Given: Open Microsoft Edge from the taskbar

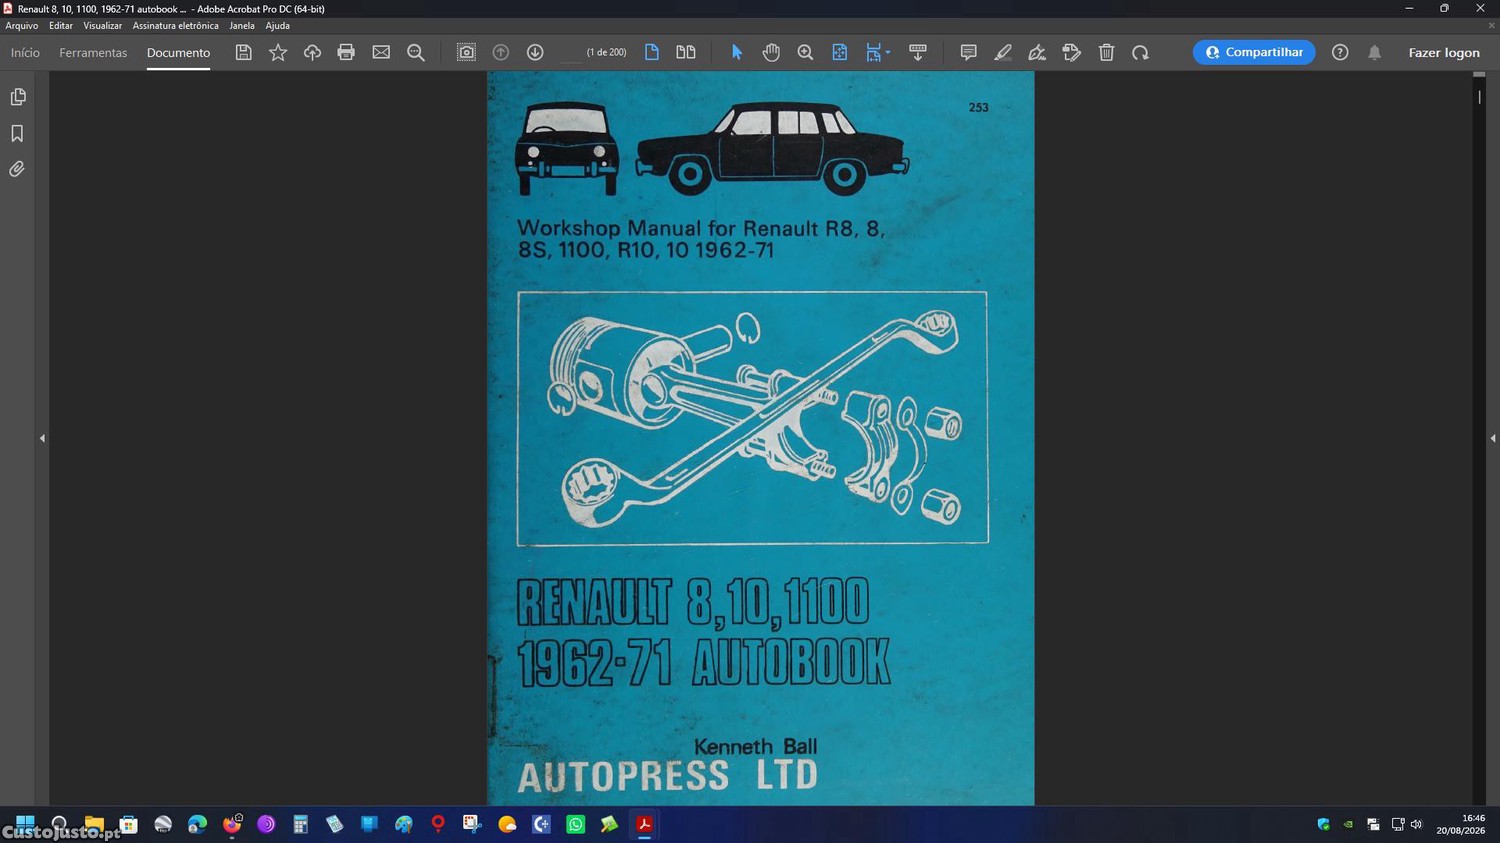Looking at the screenshot, I should tap(197, 824).
